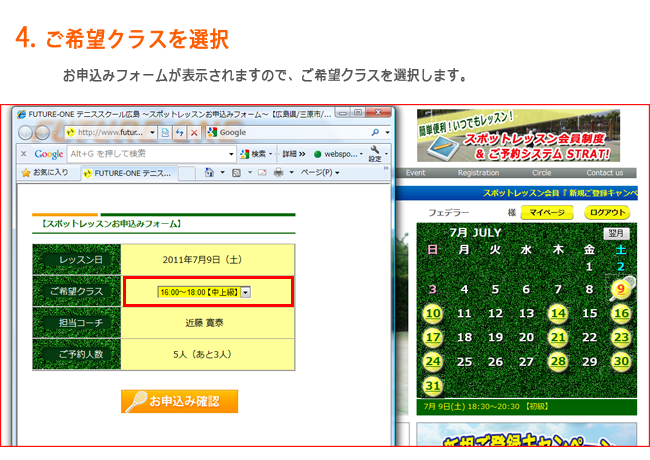Screen dimensions: 650x460
Task: Click the My Page yellow button
Action: pyautogui.click(x=547, y=213)
